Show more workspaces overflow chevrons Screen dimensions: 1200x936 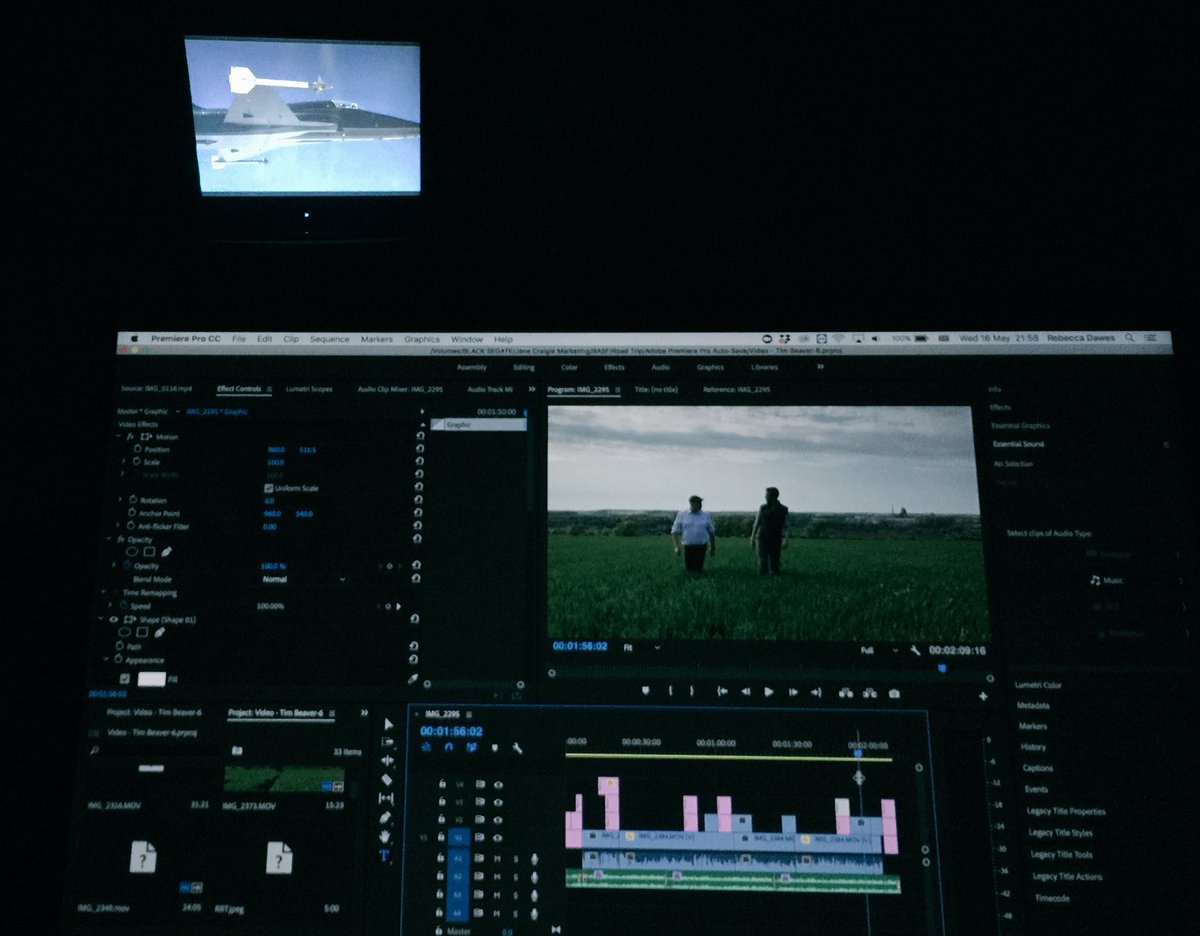tap(820, 367)
